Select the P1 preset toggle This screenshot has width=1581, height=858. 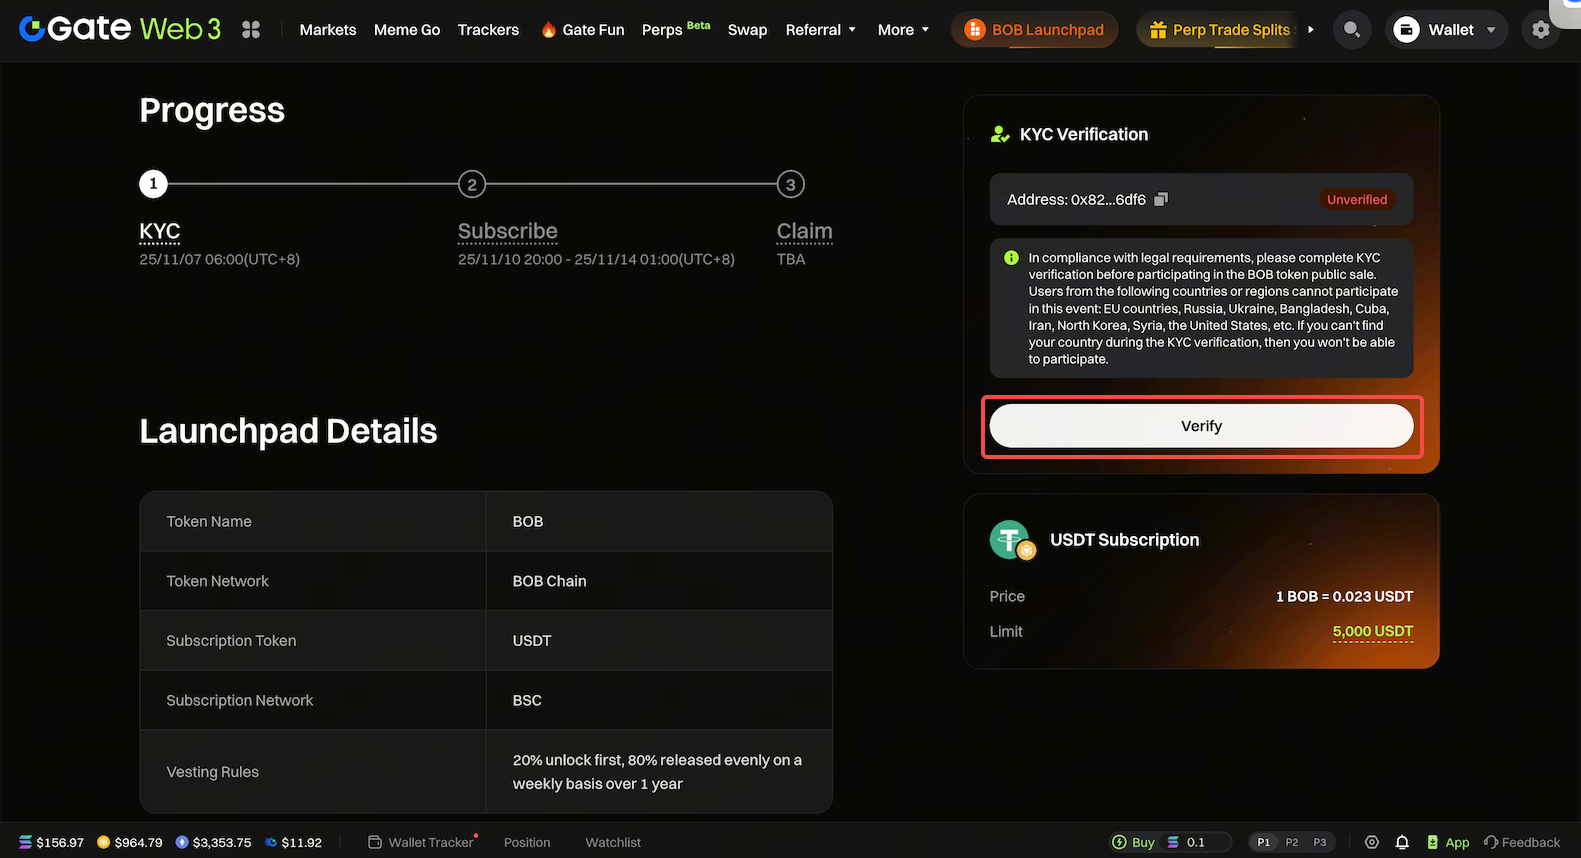(x=1264, y=842)
